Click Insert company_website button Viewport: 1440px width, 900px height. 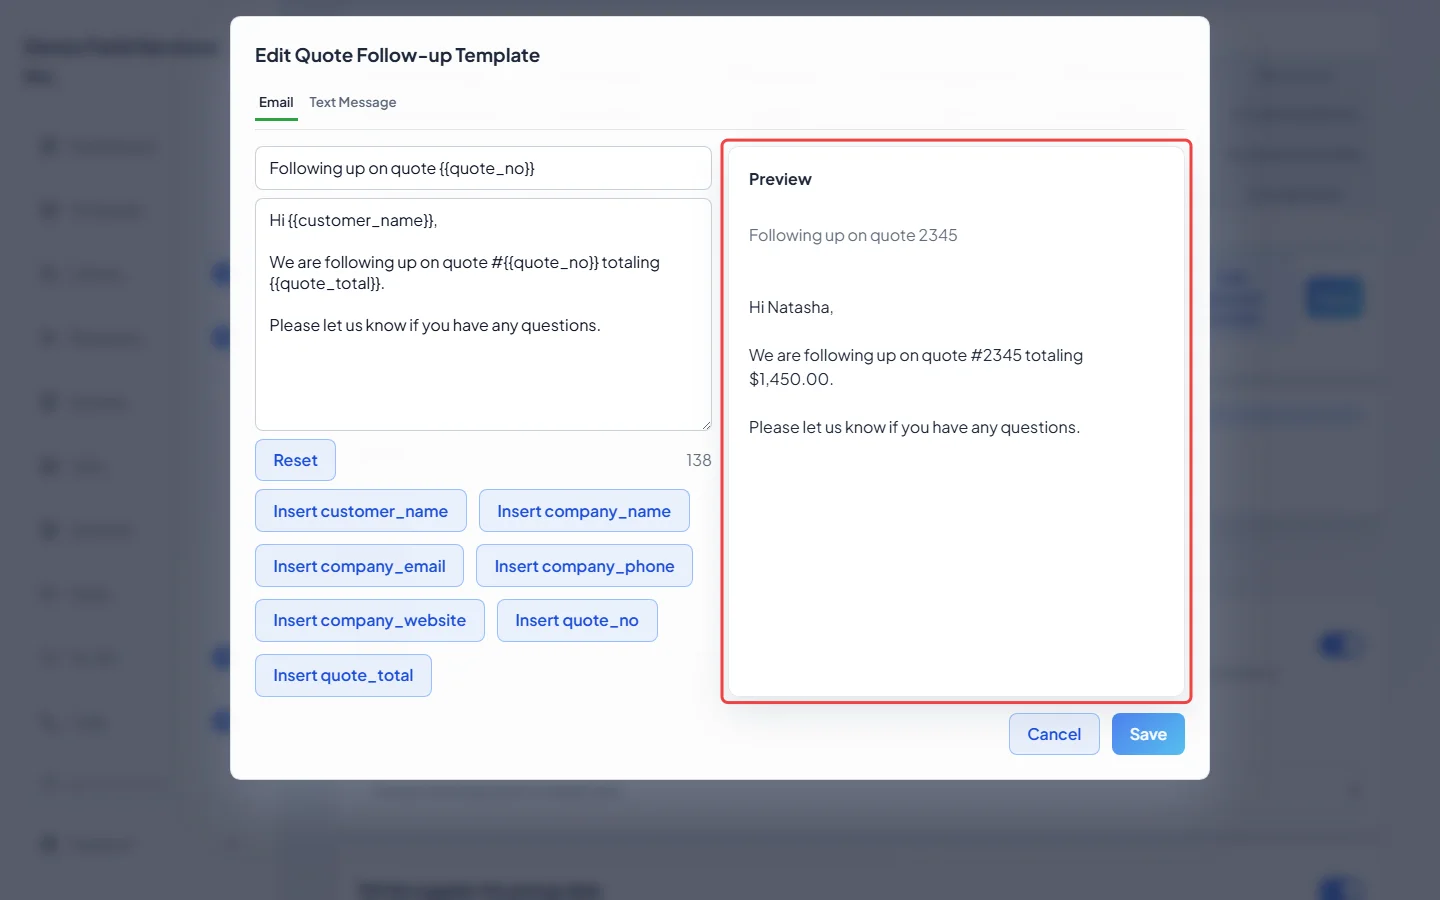click(x=370, y=620)
